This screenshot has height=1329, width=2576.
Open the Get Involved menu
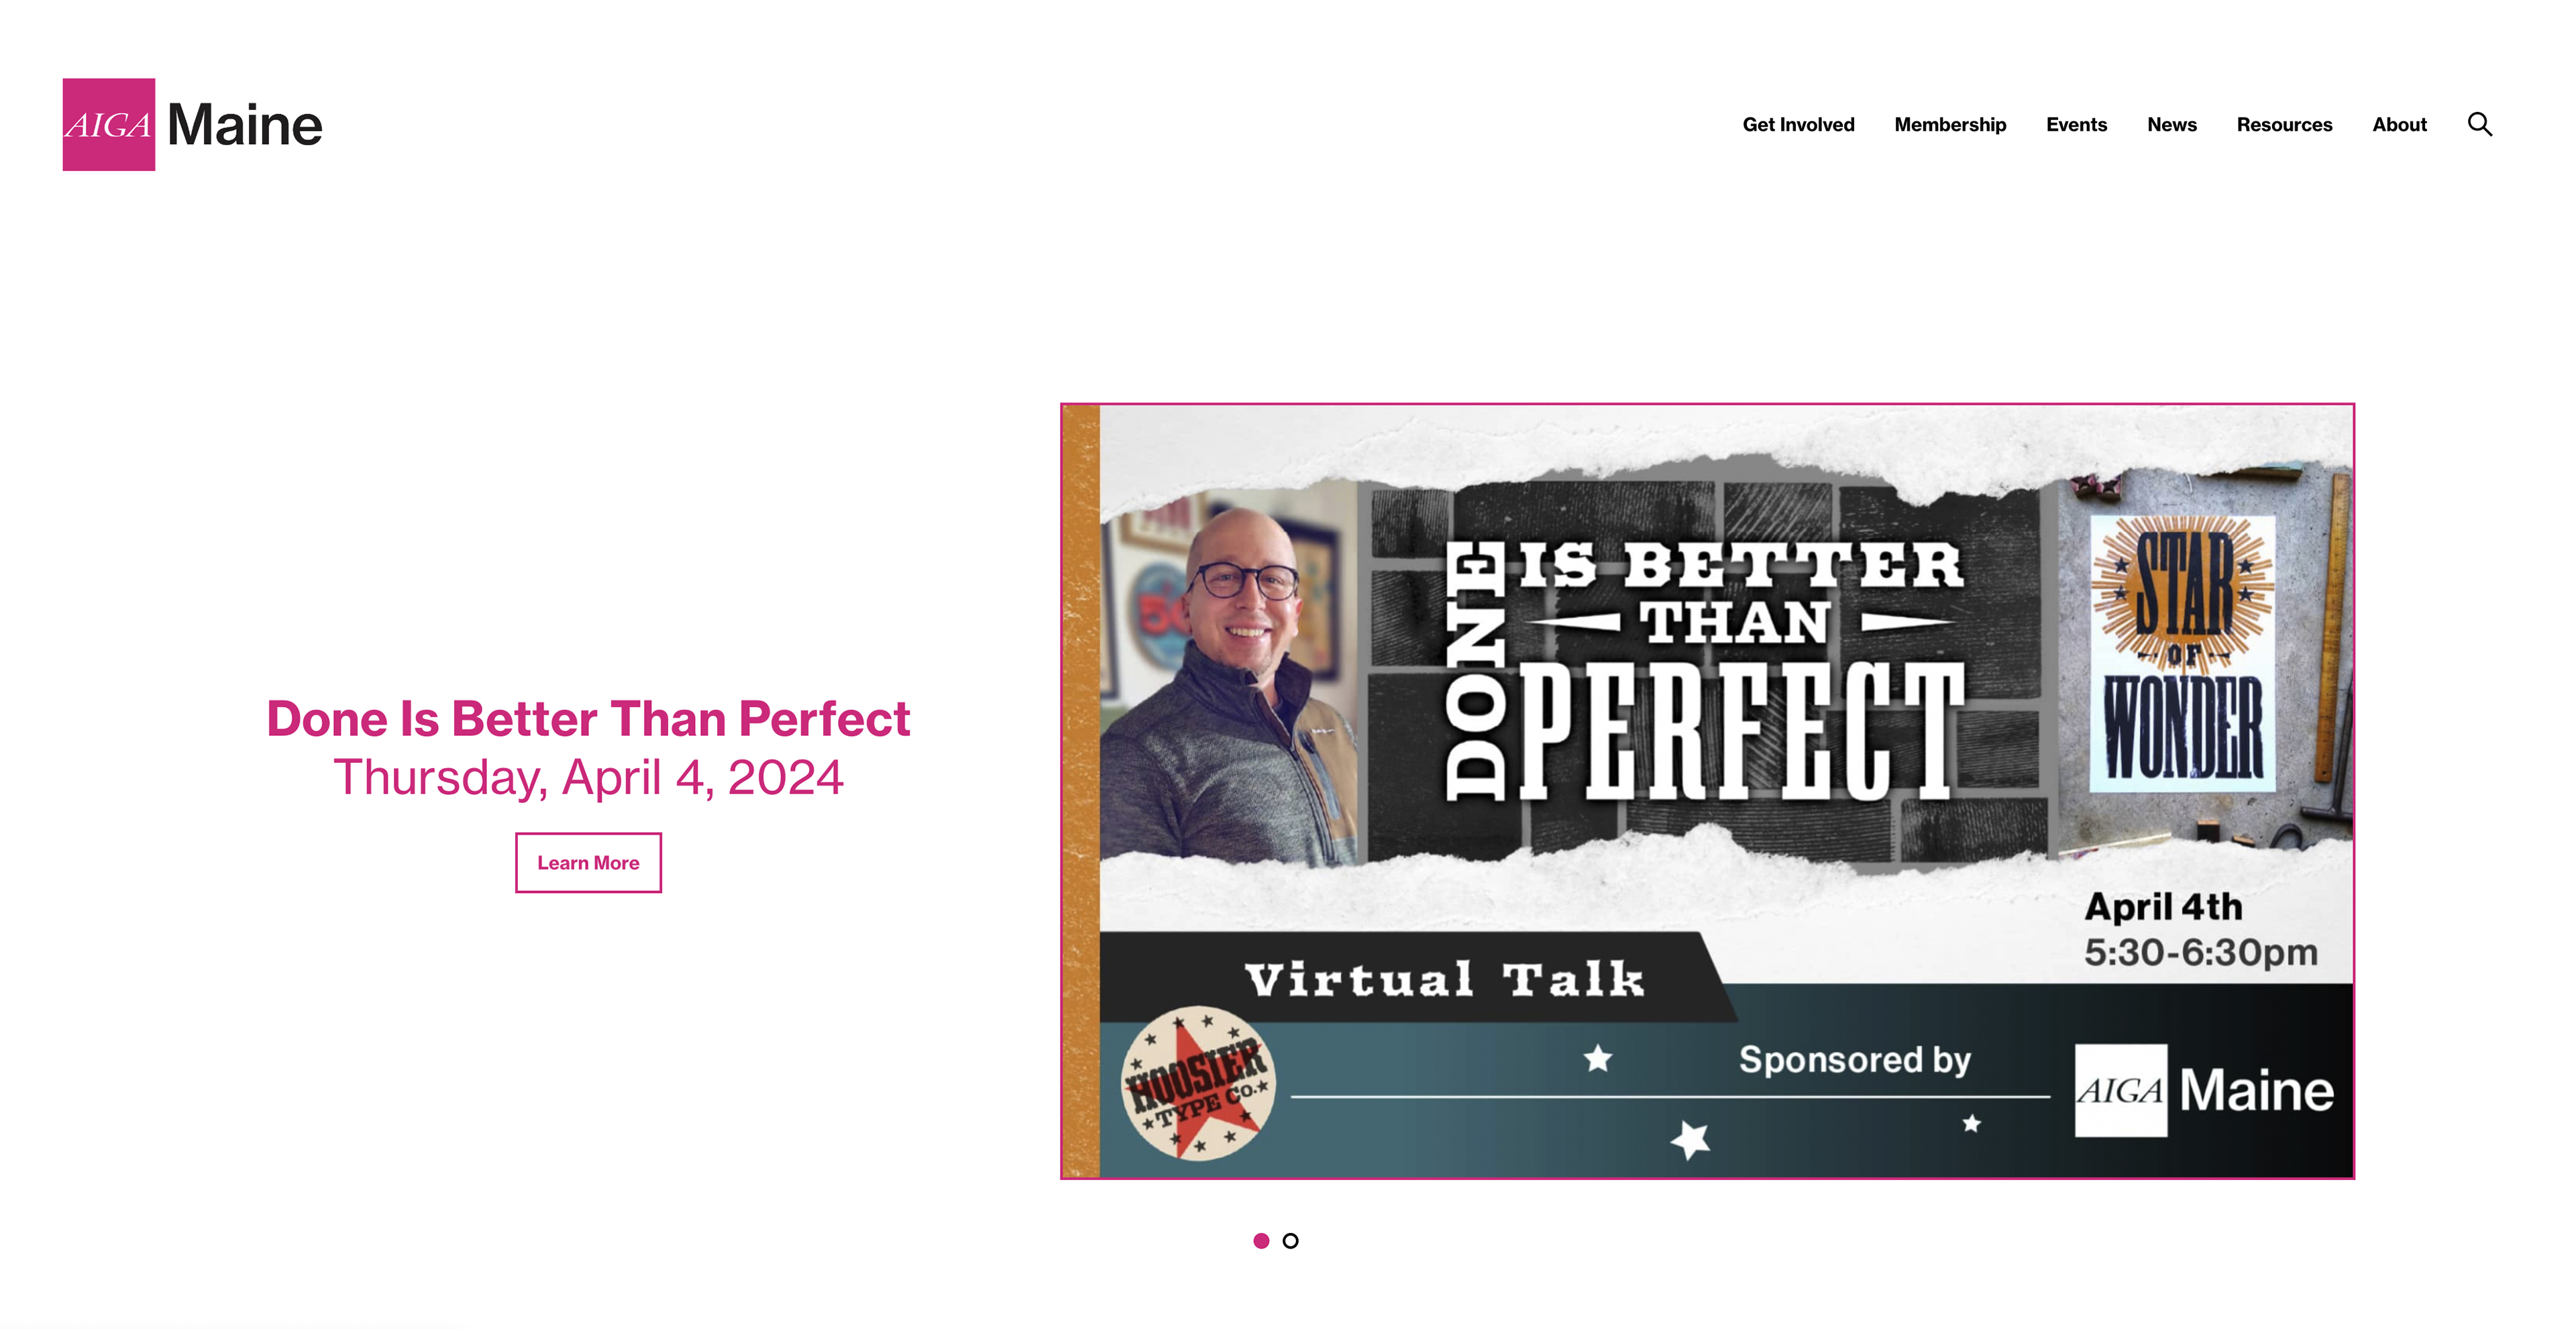click(x=1798, y=125)
